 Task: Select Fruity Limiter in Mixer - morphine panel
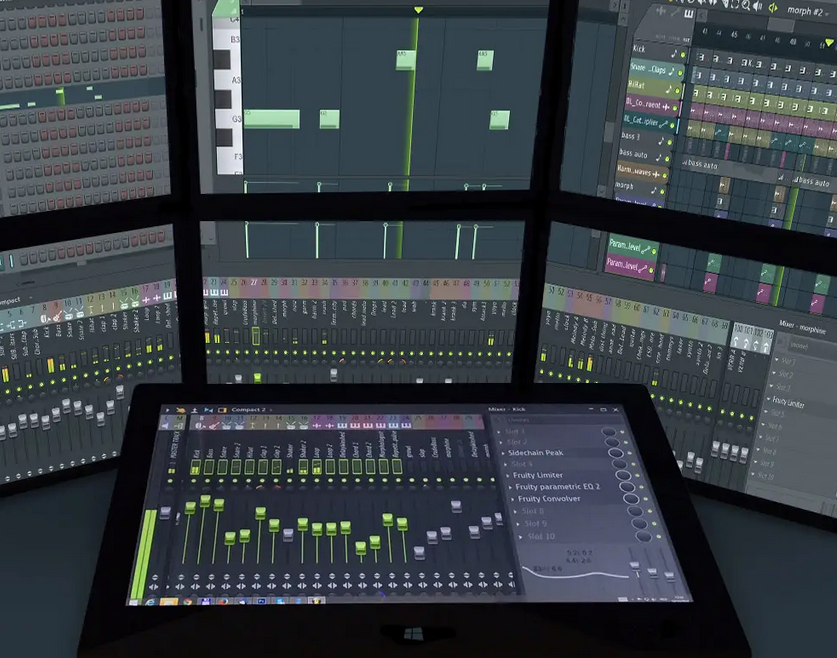[x=788, y=402]
